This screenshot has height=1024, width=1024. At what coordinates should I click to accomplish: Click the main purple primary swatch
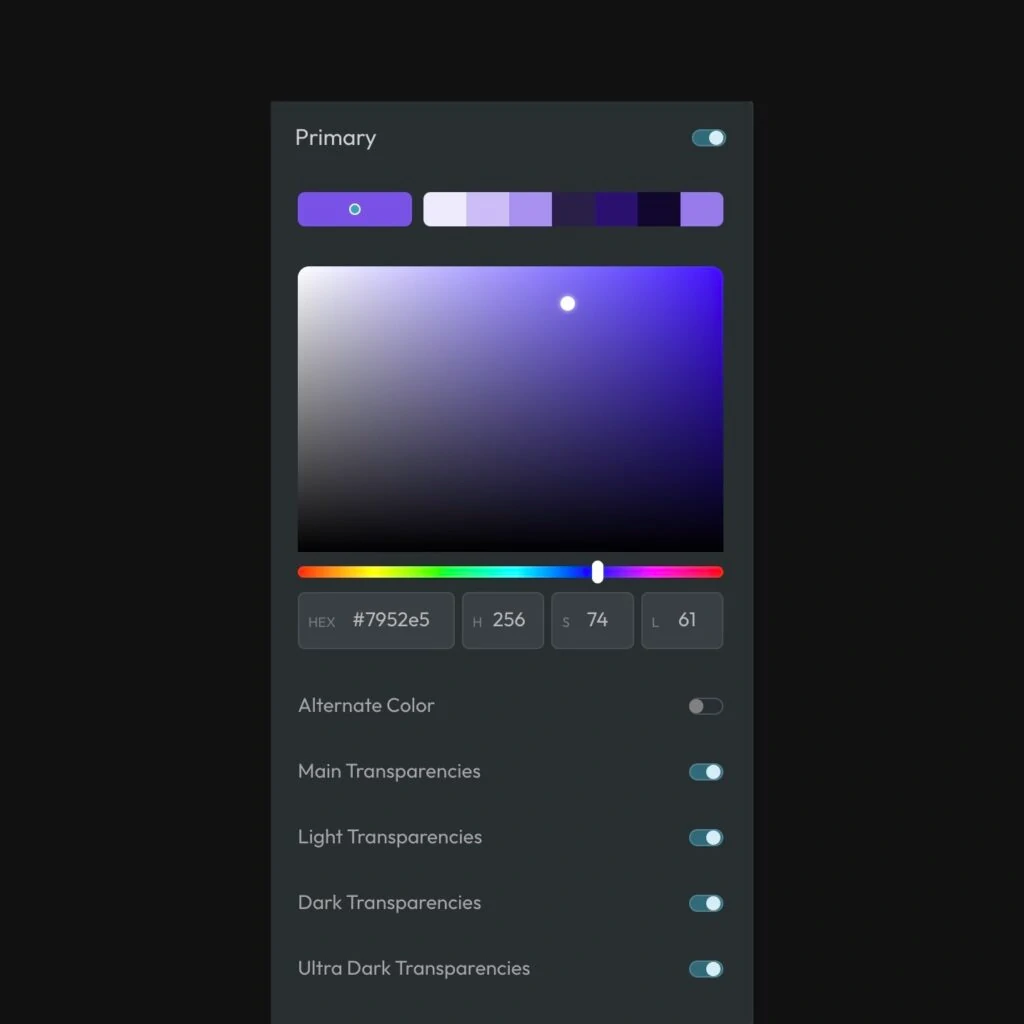(354, 209)
